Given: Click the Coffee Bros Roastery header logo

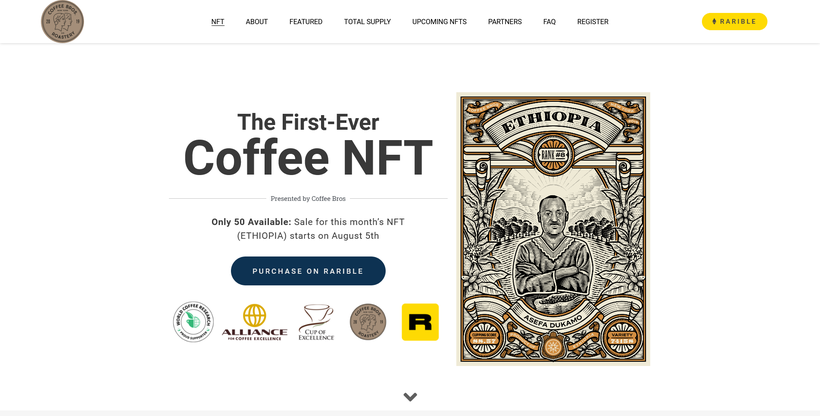Looking at the screenshot, I should pyautogui.click(x=62, y=21).
